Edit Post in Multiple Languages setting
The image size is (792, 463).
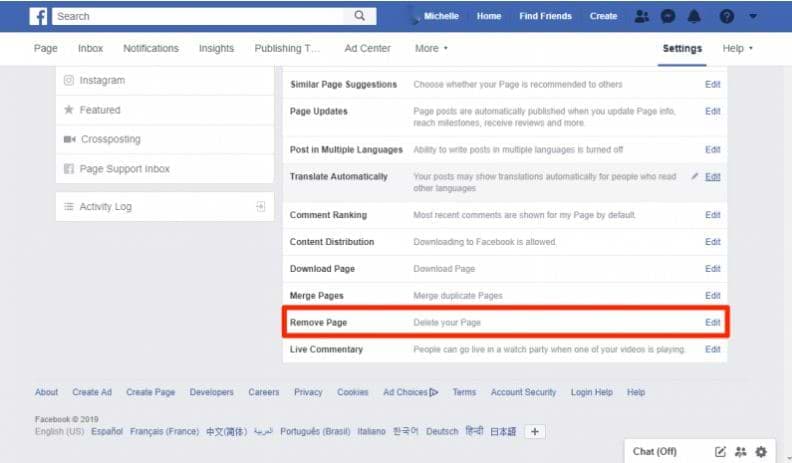coord(712,149)
